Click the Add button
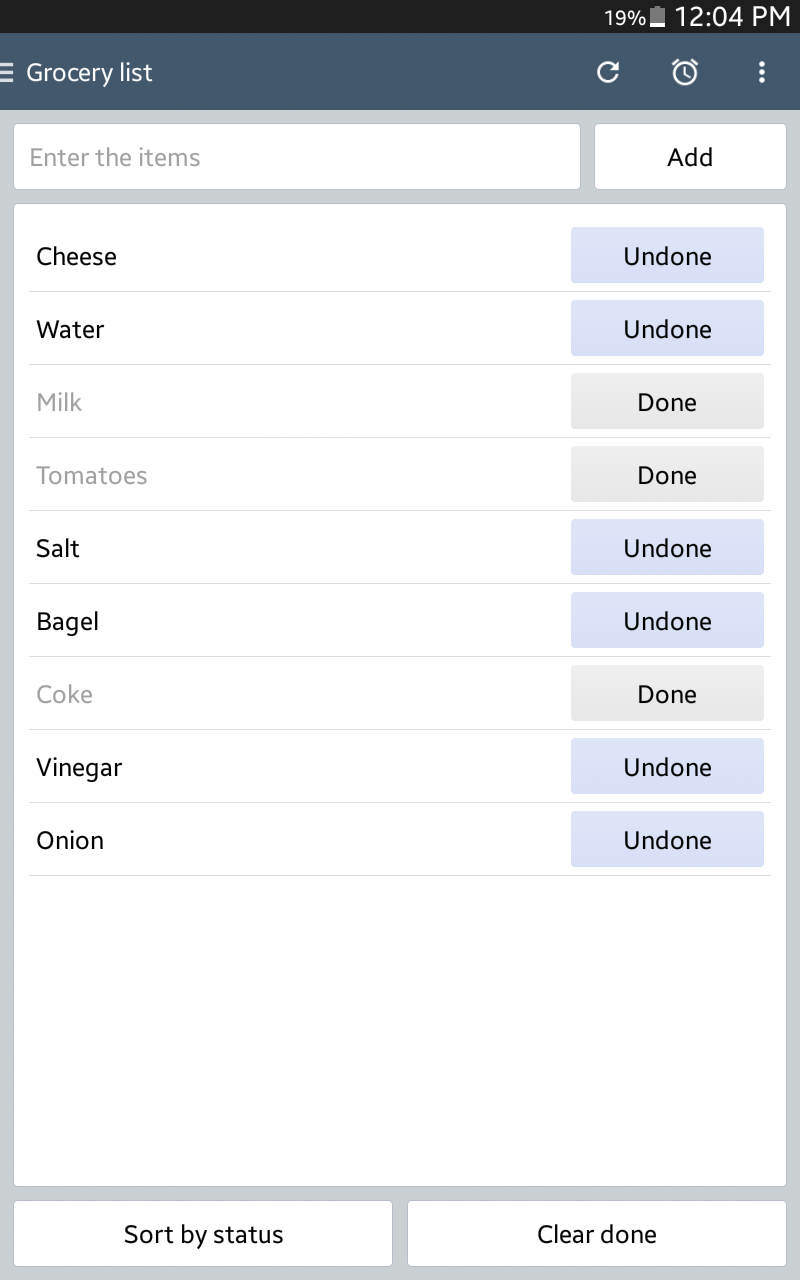Image resolution: width=800 pixels, height=1280 pixels. 690,157
